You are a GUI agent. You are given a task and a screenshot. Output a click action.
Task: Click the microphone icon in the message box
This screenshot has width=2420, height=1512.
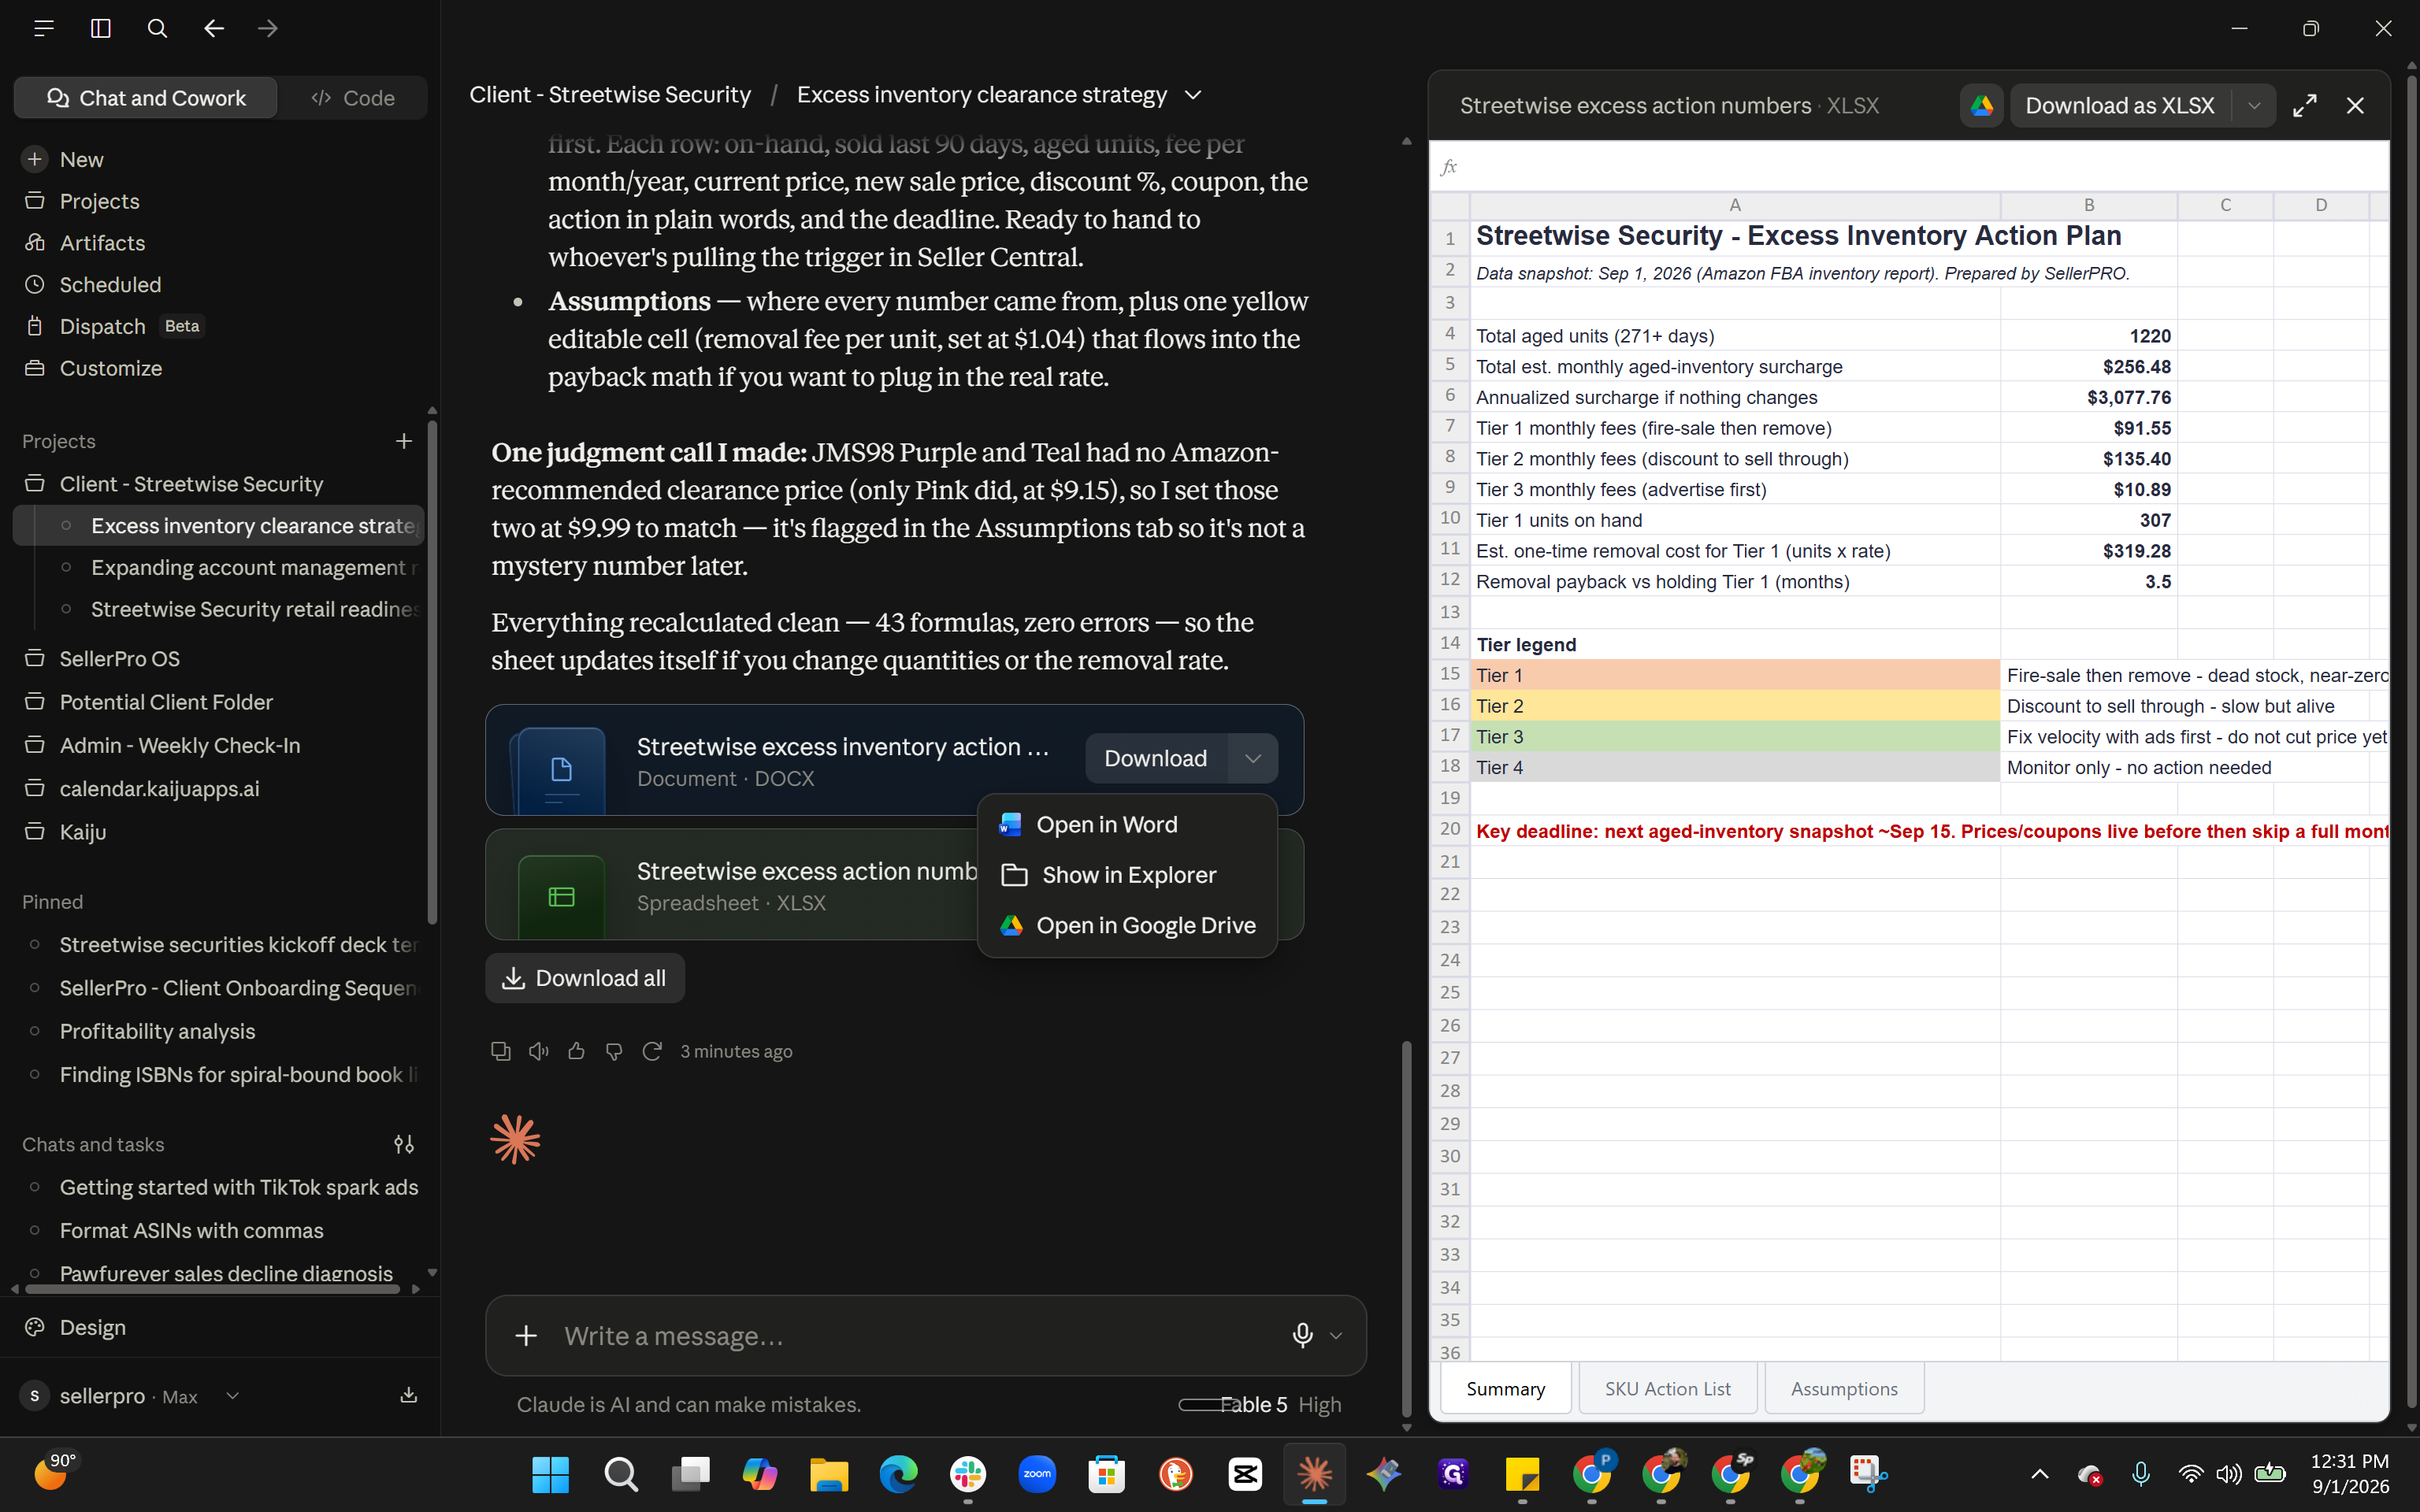tap(1302, 1335)
